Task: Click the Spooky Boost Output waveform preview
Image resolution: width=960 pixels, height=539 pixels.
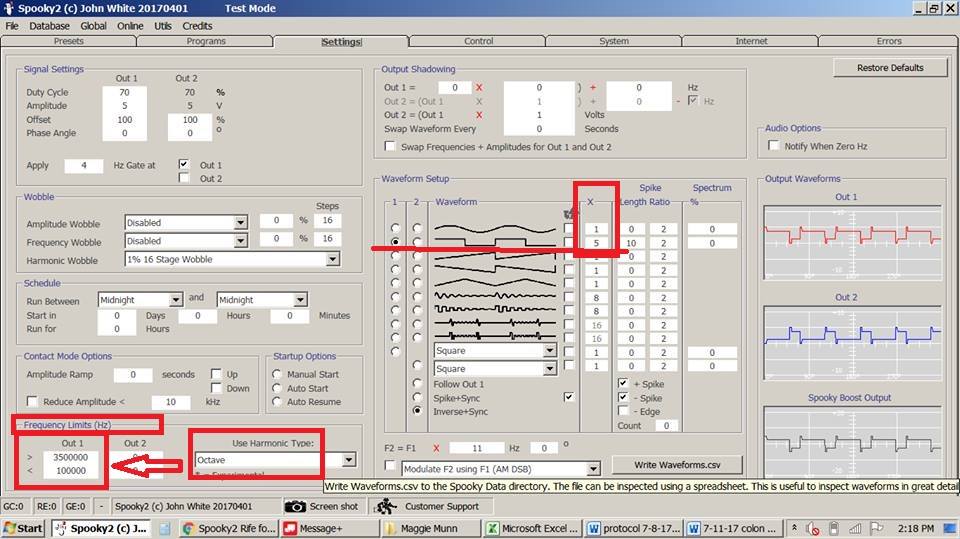Action: pos(852,441)
